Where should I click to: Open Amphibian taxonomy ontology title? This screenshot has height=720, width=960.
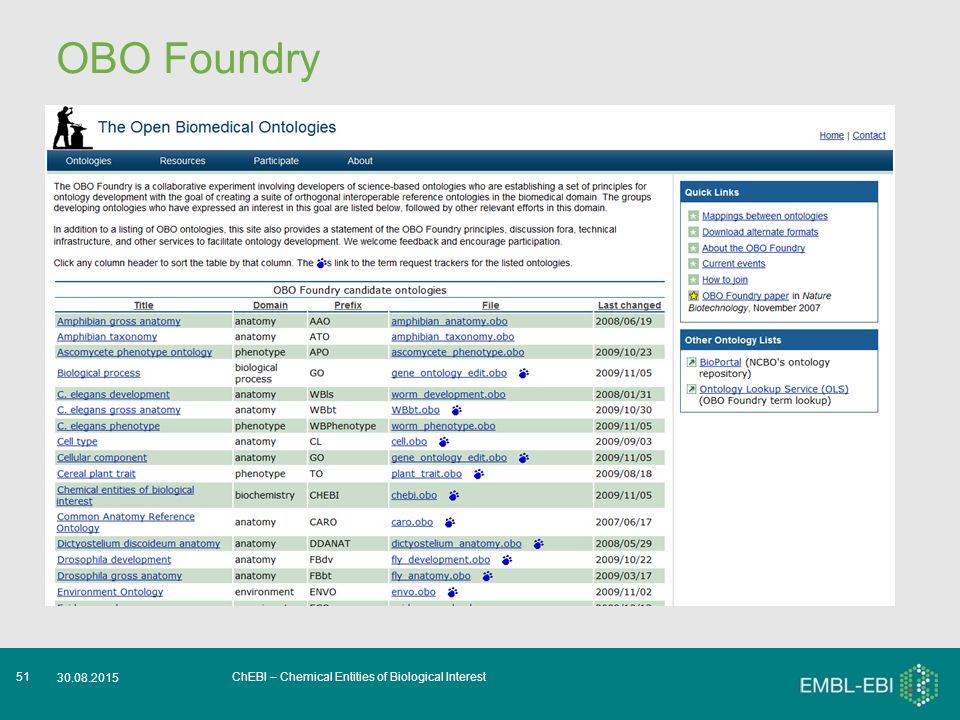(x=107, y=337)
